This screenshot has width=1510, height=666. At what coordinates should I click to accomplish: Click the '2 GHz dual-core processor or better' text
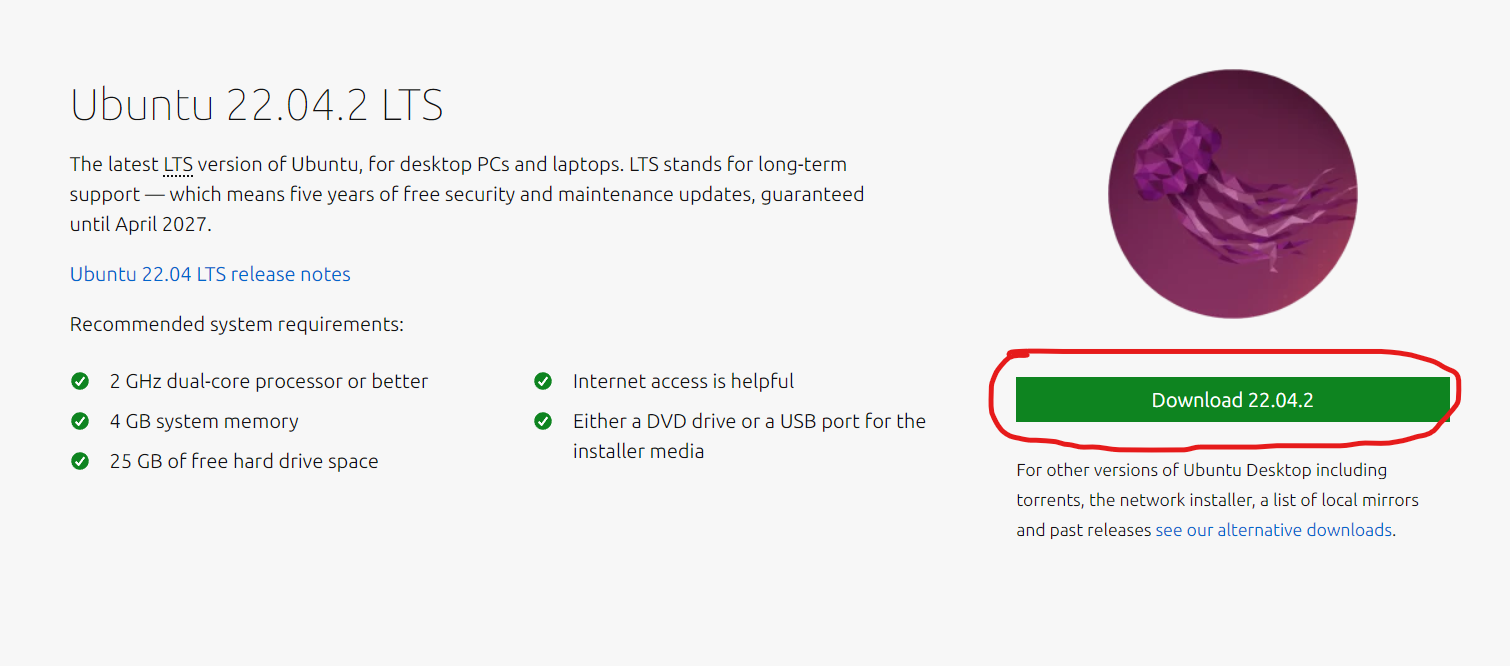[x=269, y=381]
